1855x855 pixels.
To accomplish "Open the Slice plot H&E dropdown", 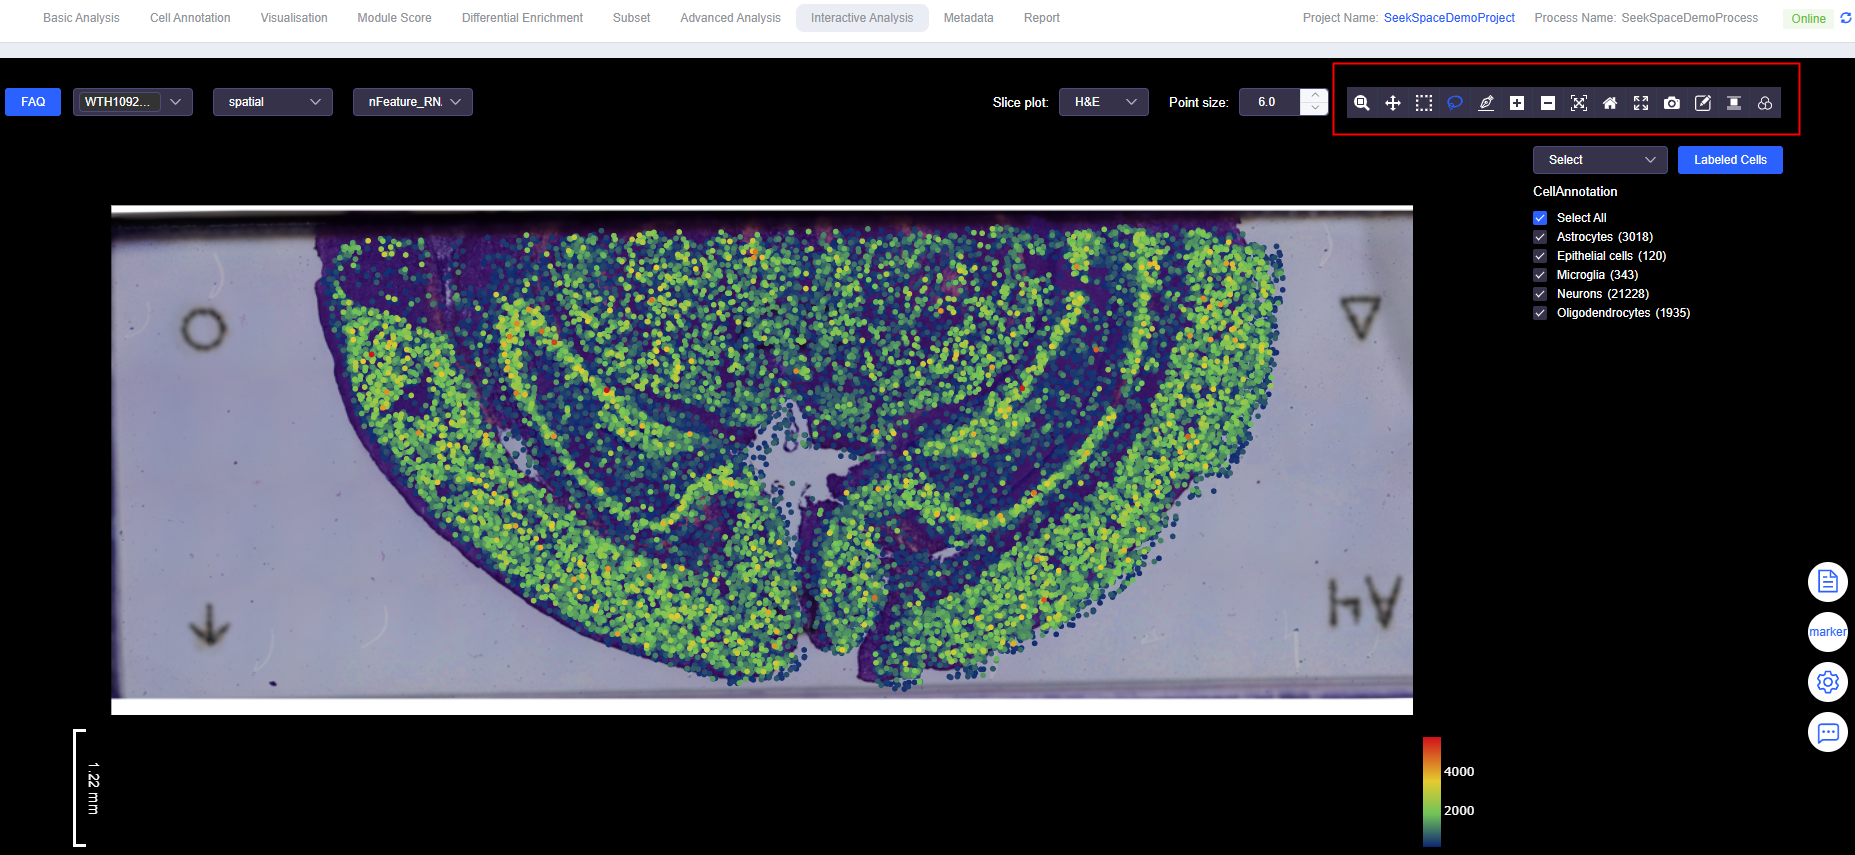I will pos(1104,102).
